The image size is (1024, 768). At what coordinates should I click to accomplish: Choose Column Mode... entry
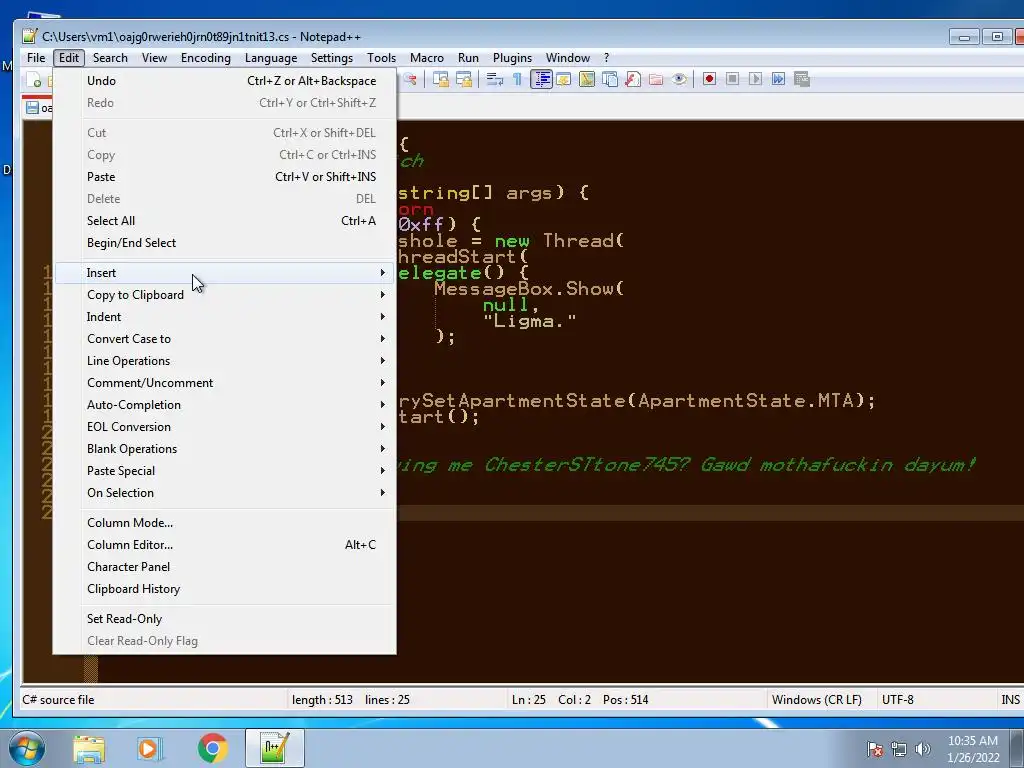click(225, 523)
